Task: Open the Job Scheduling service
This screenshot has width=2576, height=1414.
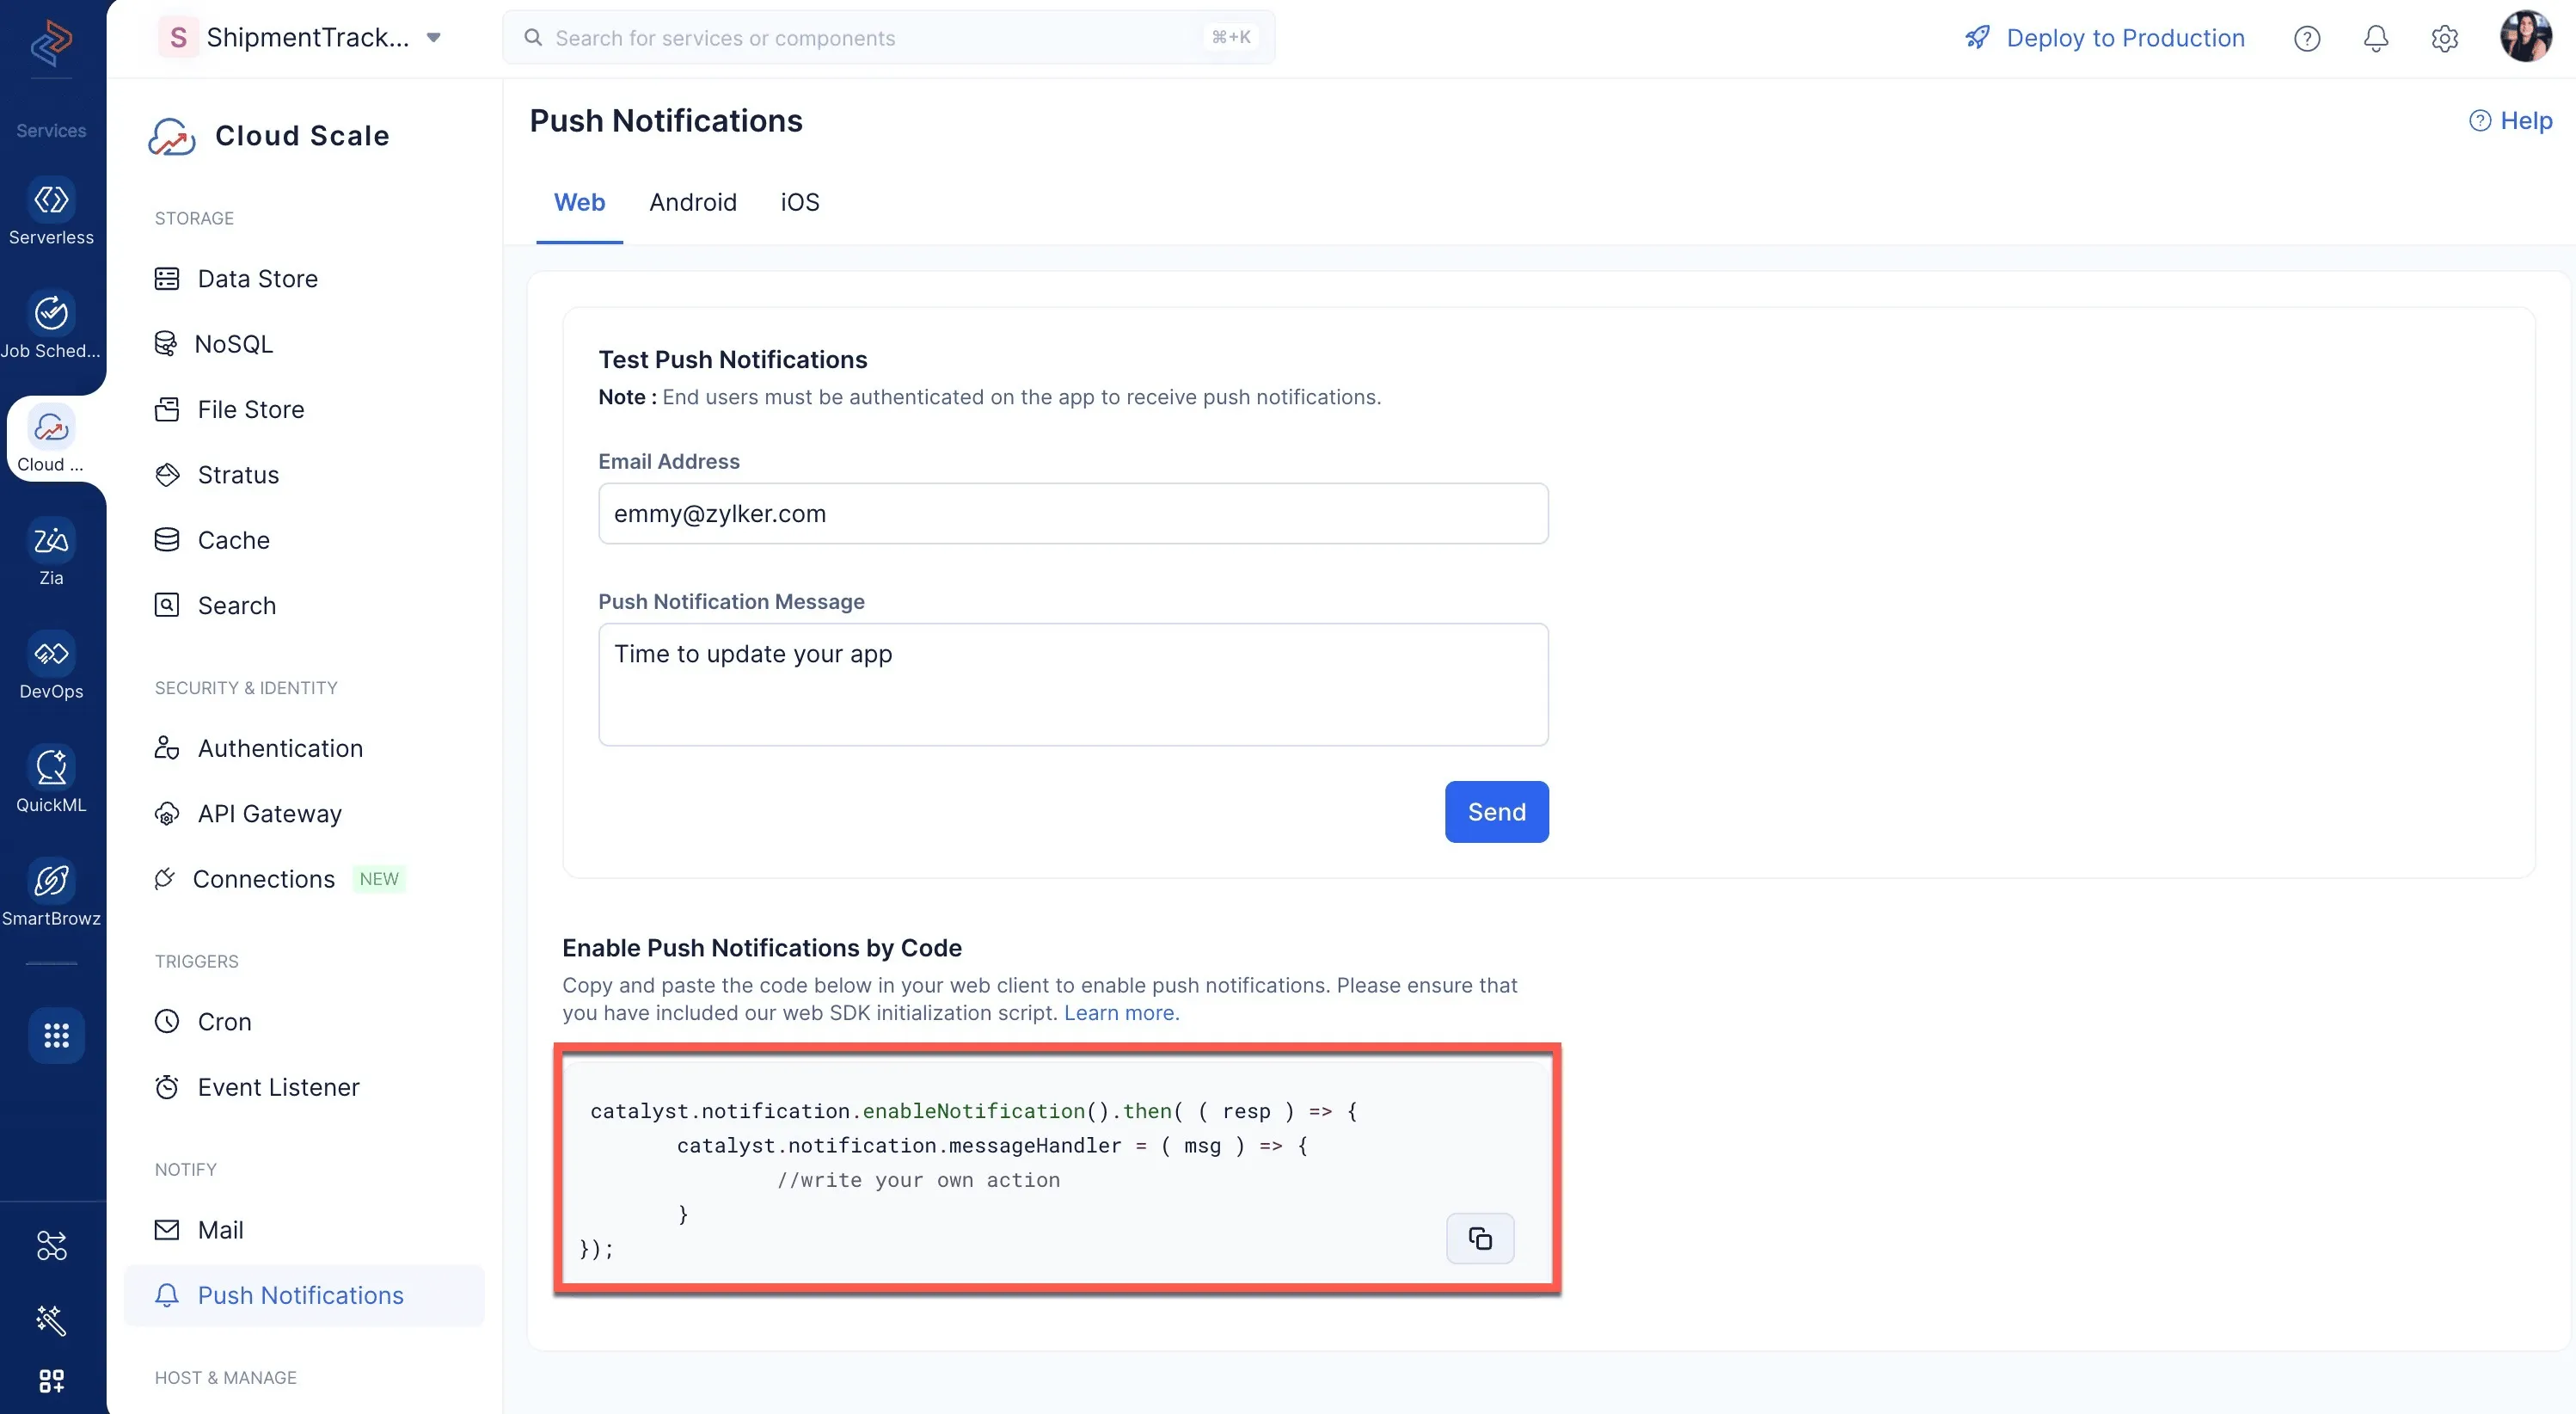Action: pyautogui.click(x=51, y=325)
